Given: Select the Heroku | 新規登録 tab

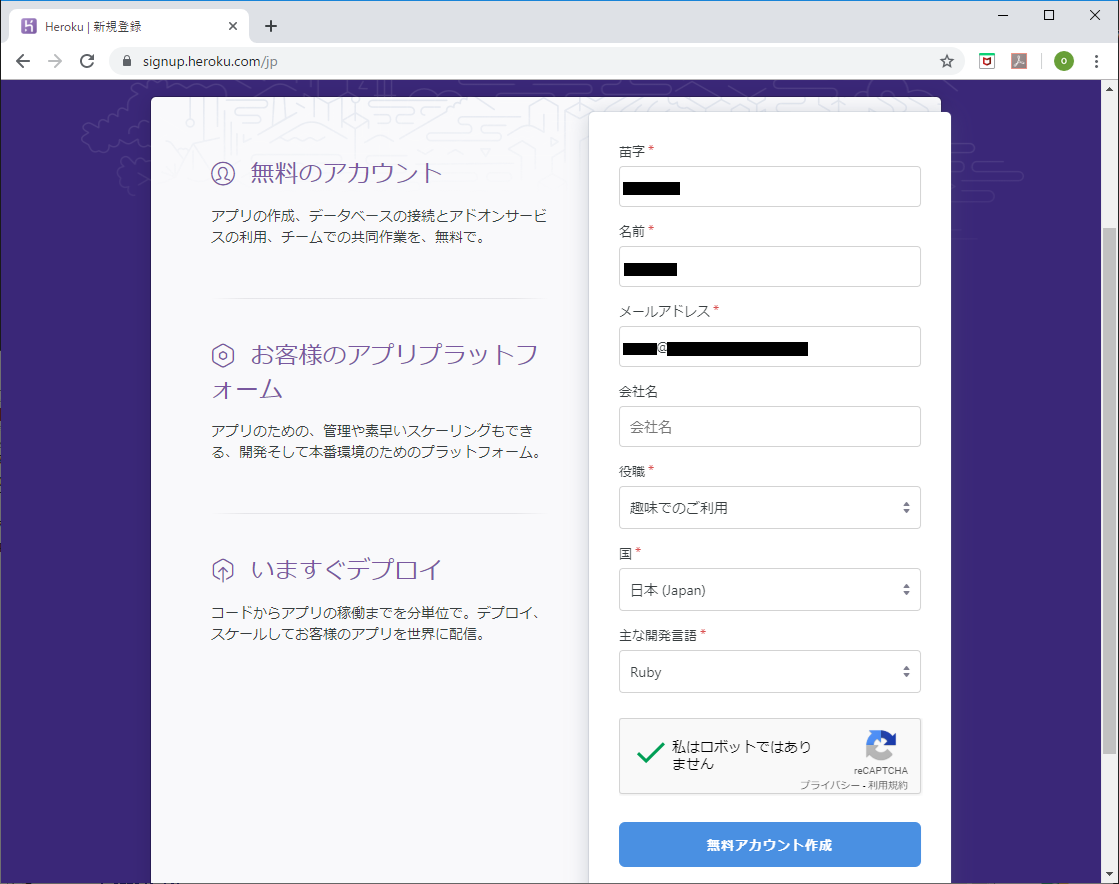Looking at the screenshot, I should [129, 26].
